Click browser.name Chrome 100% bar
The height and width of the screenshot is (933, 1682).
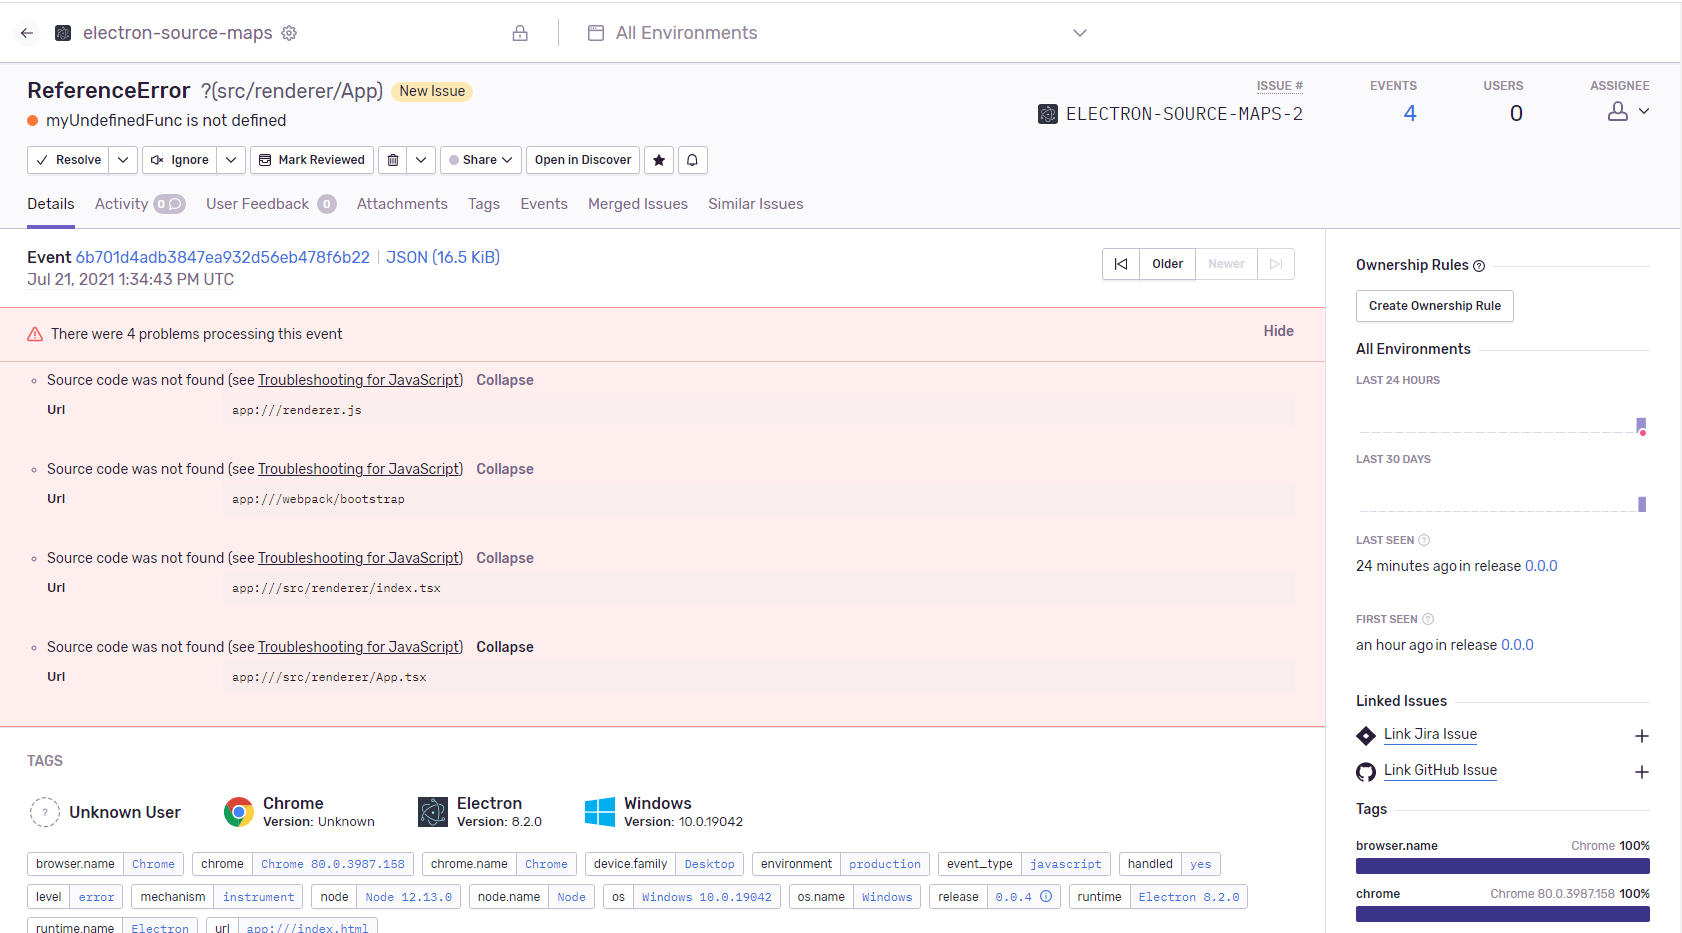click(1503, 866)
